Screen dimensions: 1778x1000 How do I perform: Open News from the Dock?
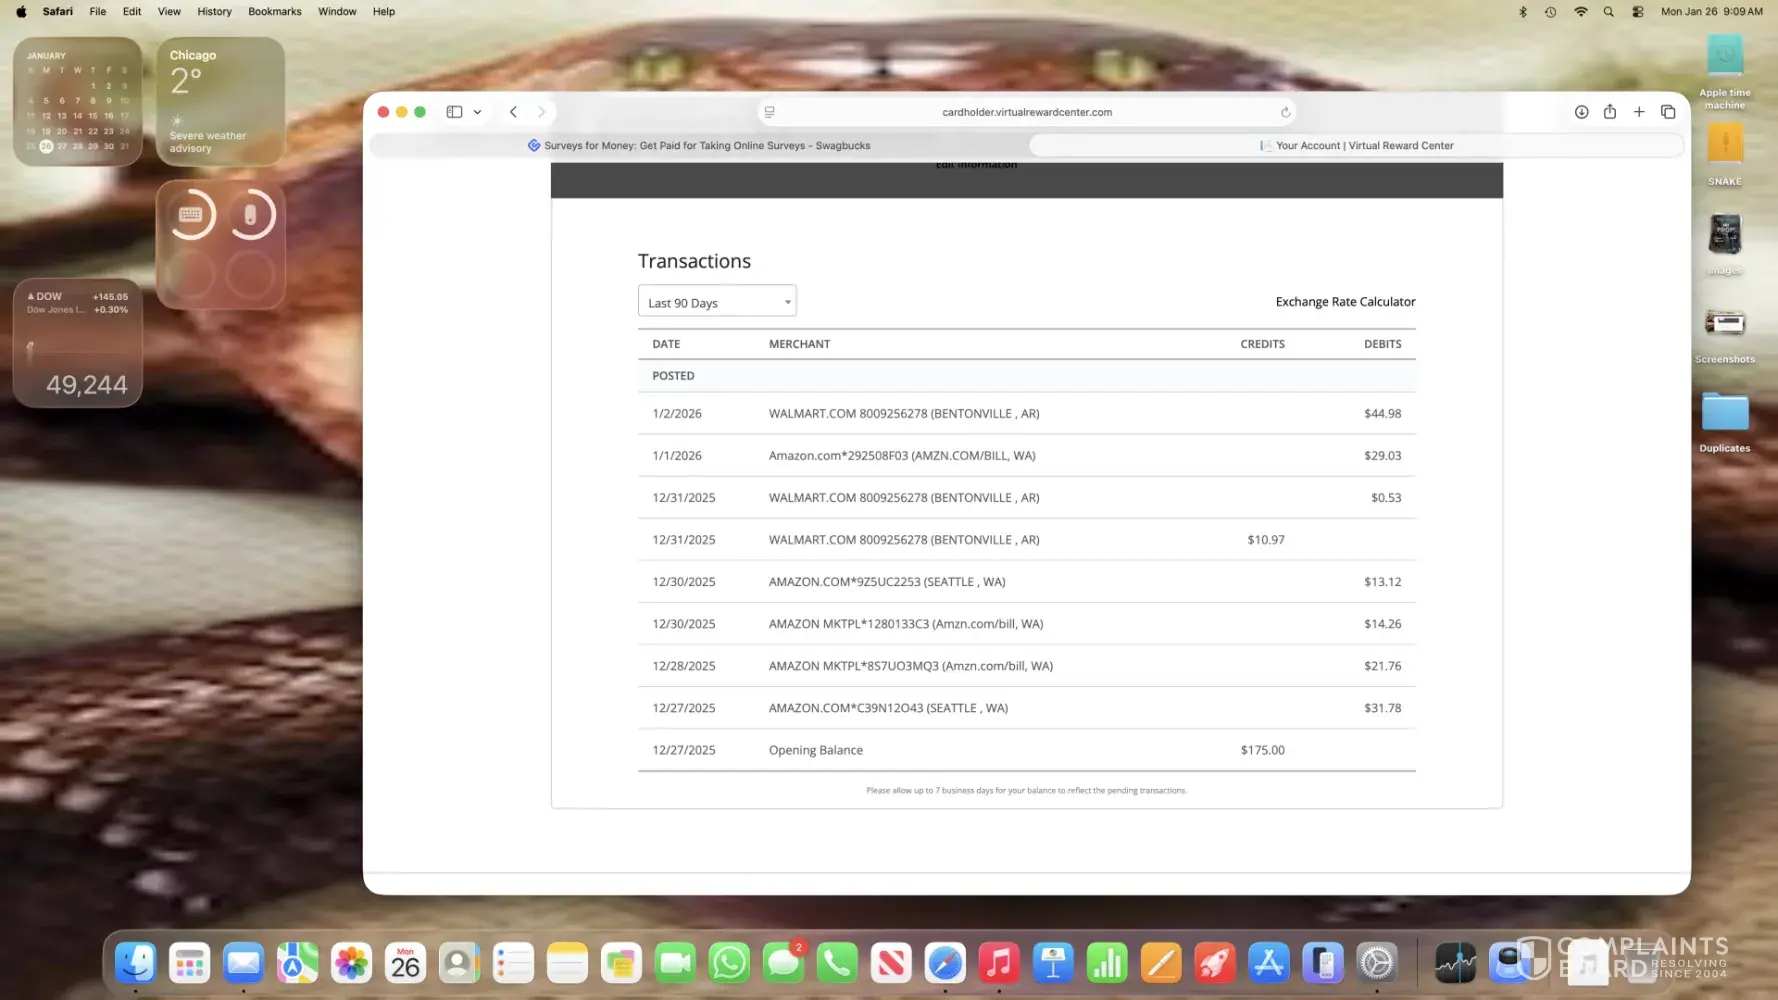pos(891,963)
